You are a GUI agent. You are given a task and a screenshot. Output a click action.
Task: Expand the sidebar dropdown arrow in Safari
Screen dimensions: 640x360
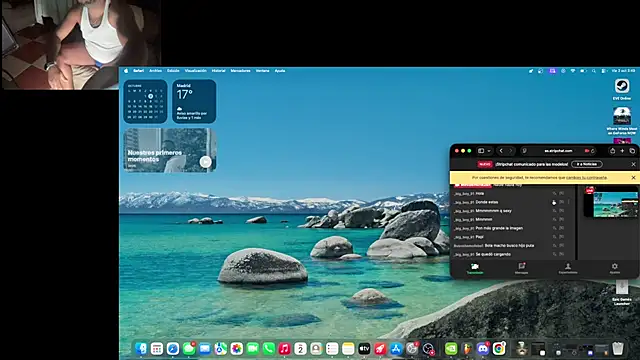[489, 151]
